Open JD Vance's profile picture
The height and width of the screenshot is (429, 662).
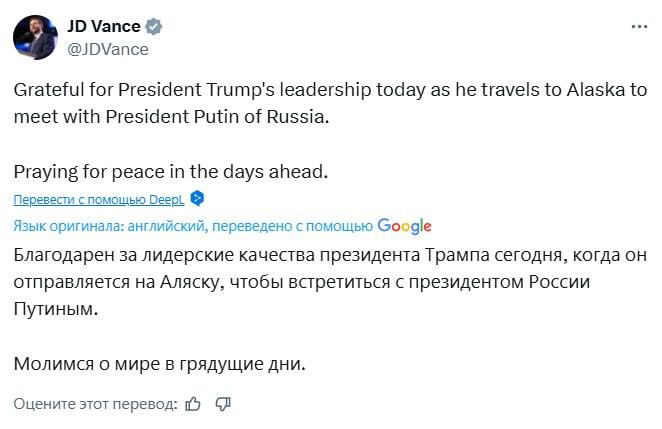35,37
